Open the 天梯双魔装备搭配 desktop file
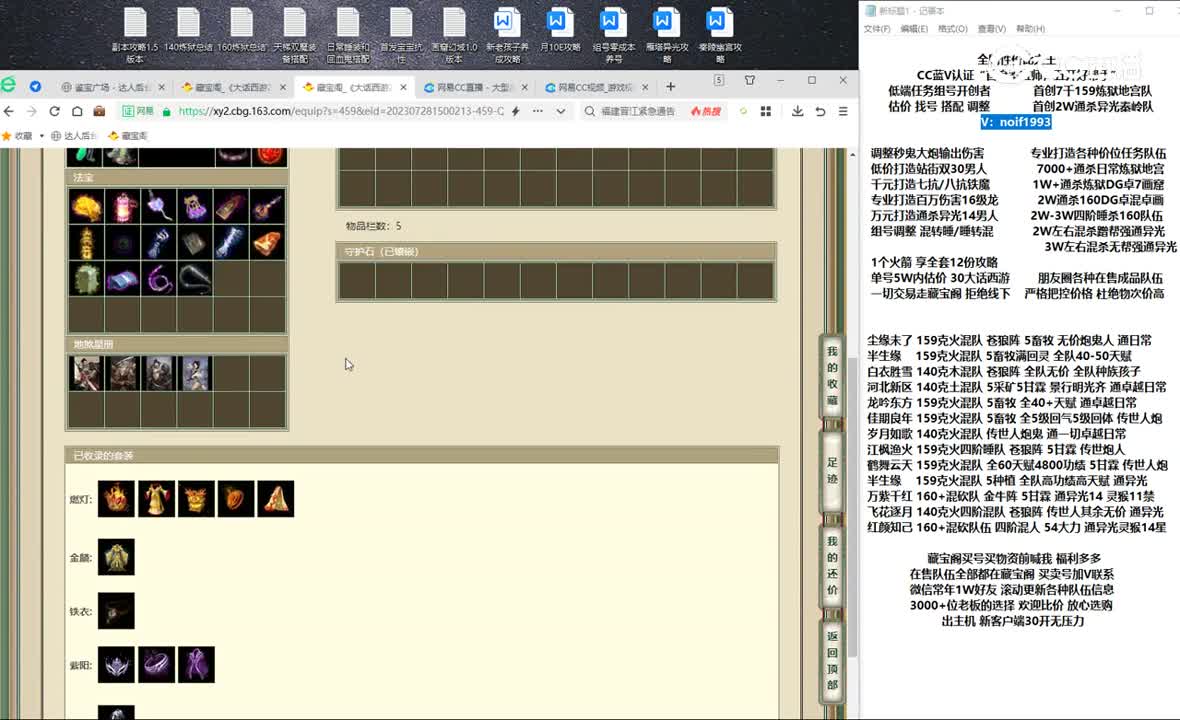This screenshot has width=1180, height=720. click(295, 35)
